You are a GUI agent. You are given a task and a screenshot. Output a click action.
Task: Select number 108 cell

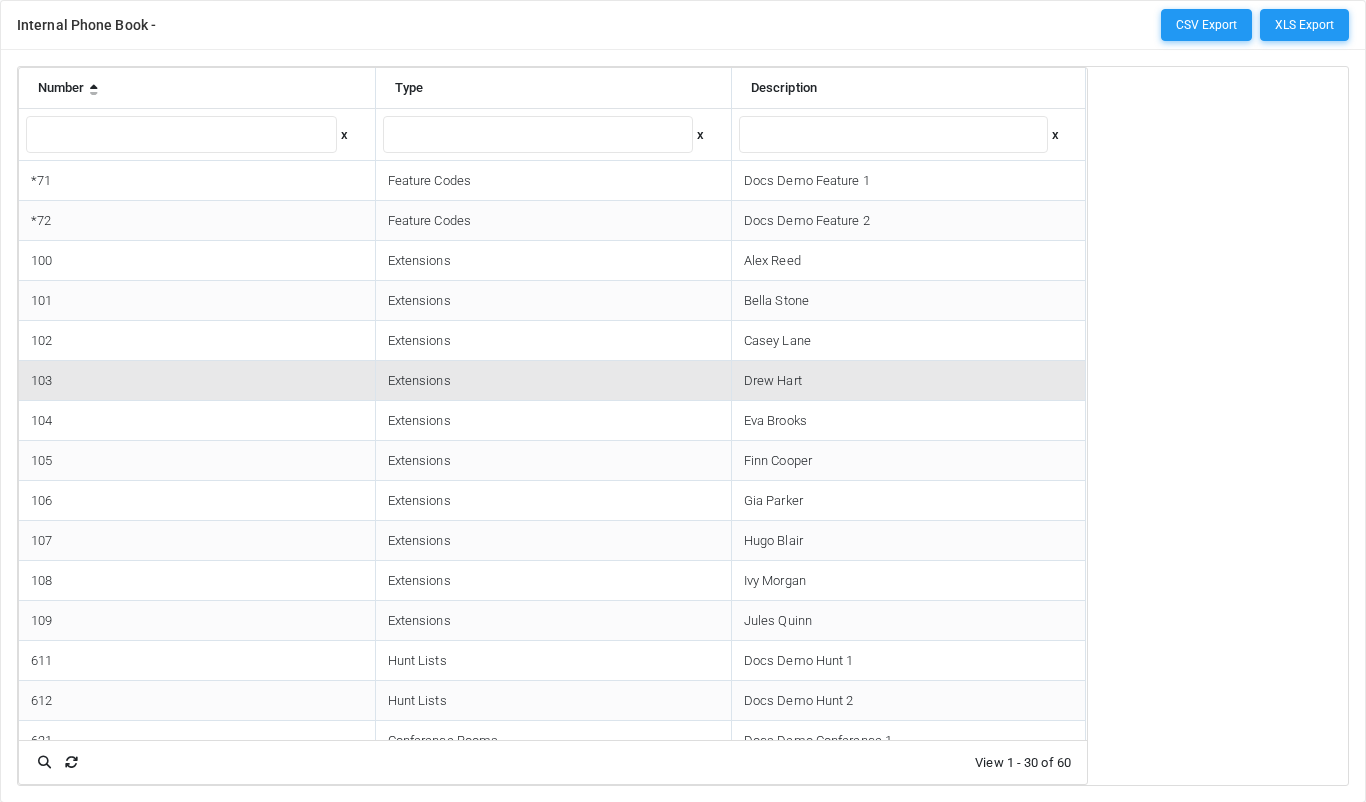pos(197,581)
